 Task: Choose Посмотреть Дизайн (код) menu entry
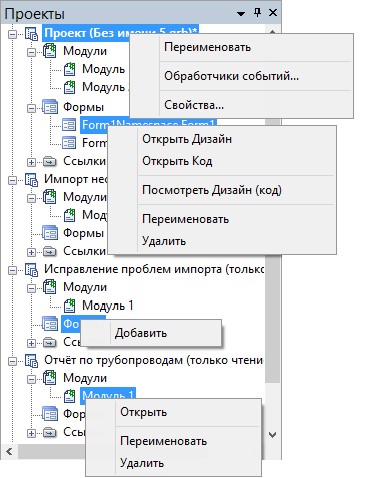[x=212, y=190]
